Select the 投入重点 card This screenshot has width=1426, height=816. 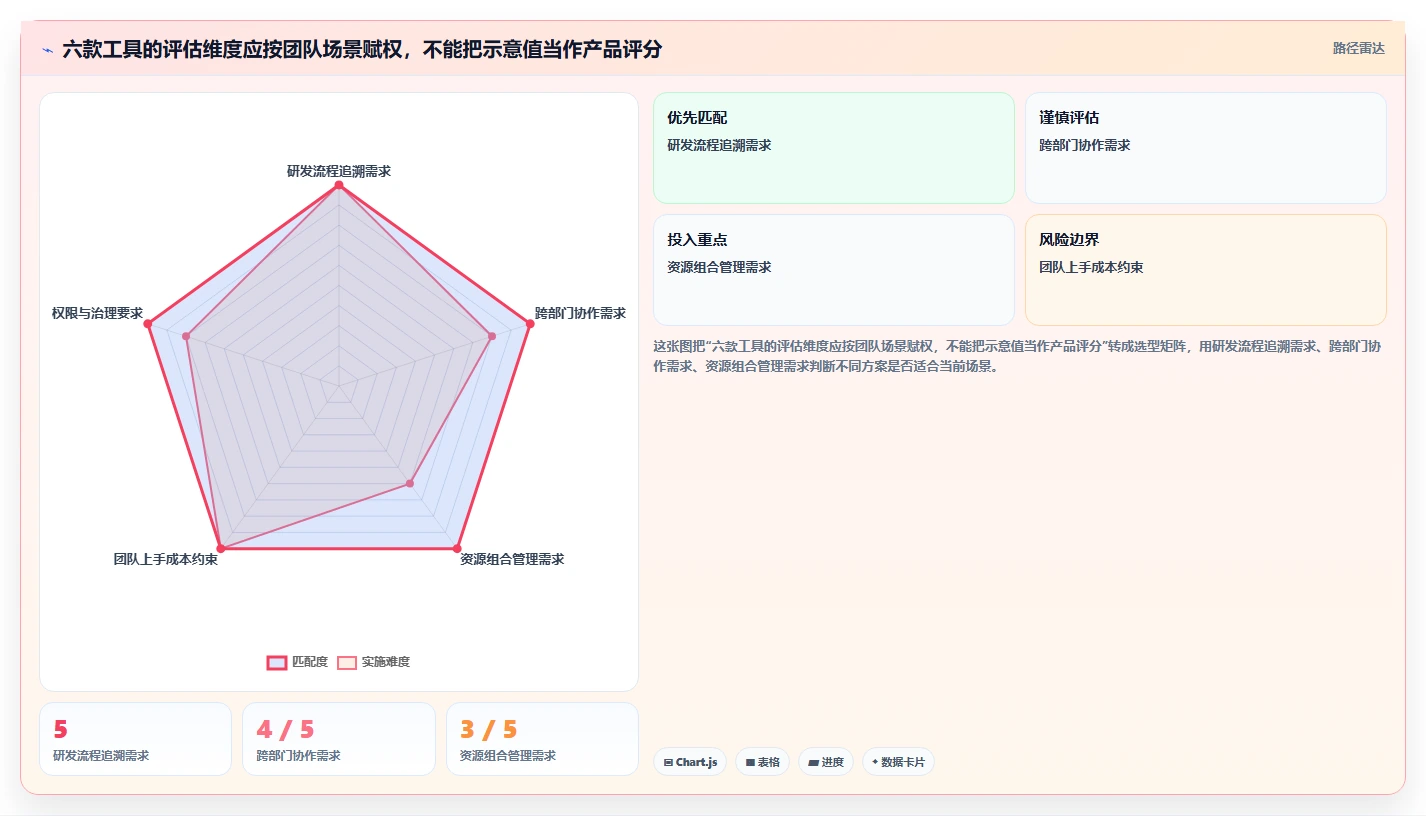834,270
